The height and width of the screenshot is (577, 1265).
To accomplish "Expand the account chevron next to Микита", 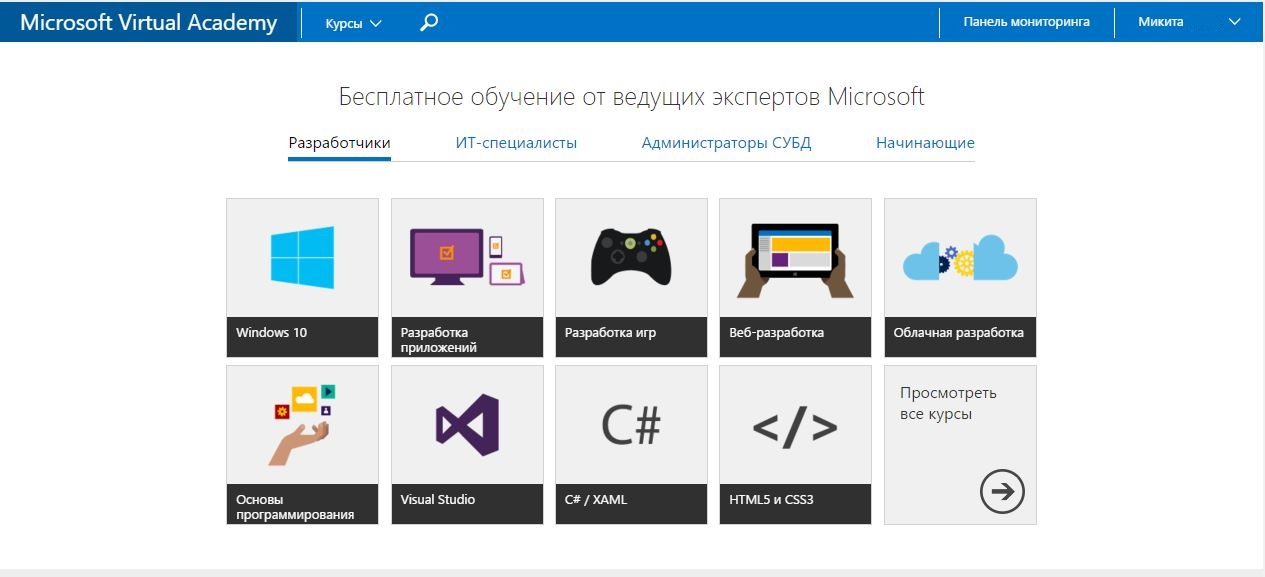I will (1233, 22).
